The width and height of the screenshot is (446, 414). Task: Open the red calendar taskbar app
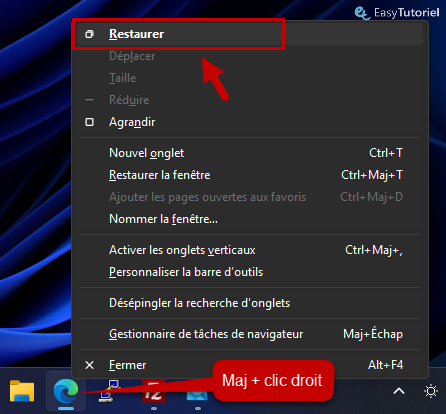coord(154,391)
